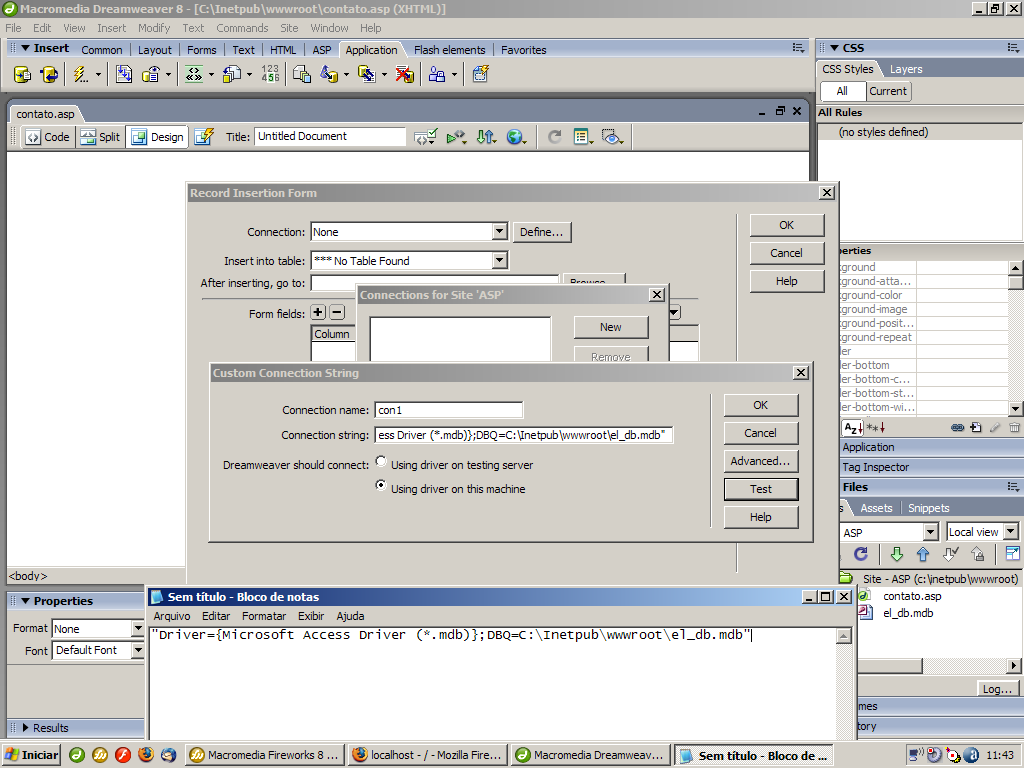Click the Test button in Custom Connection String
1024x768 pixels.
[761, 489]
